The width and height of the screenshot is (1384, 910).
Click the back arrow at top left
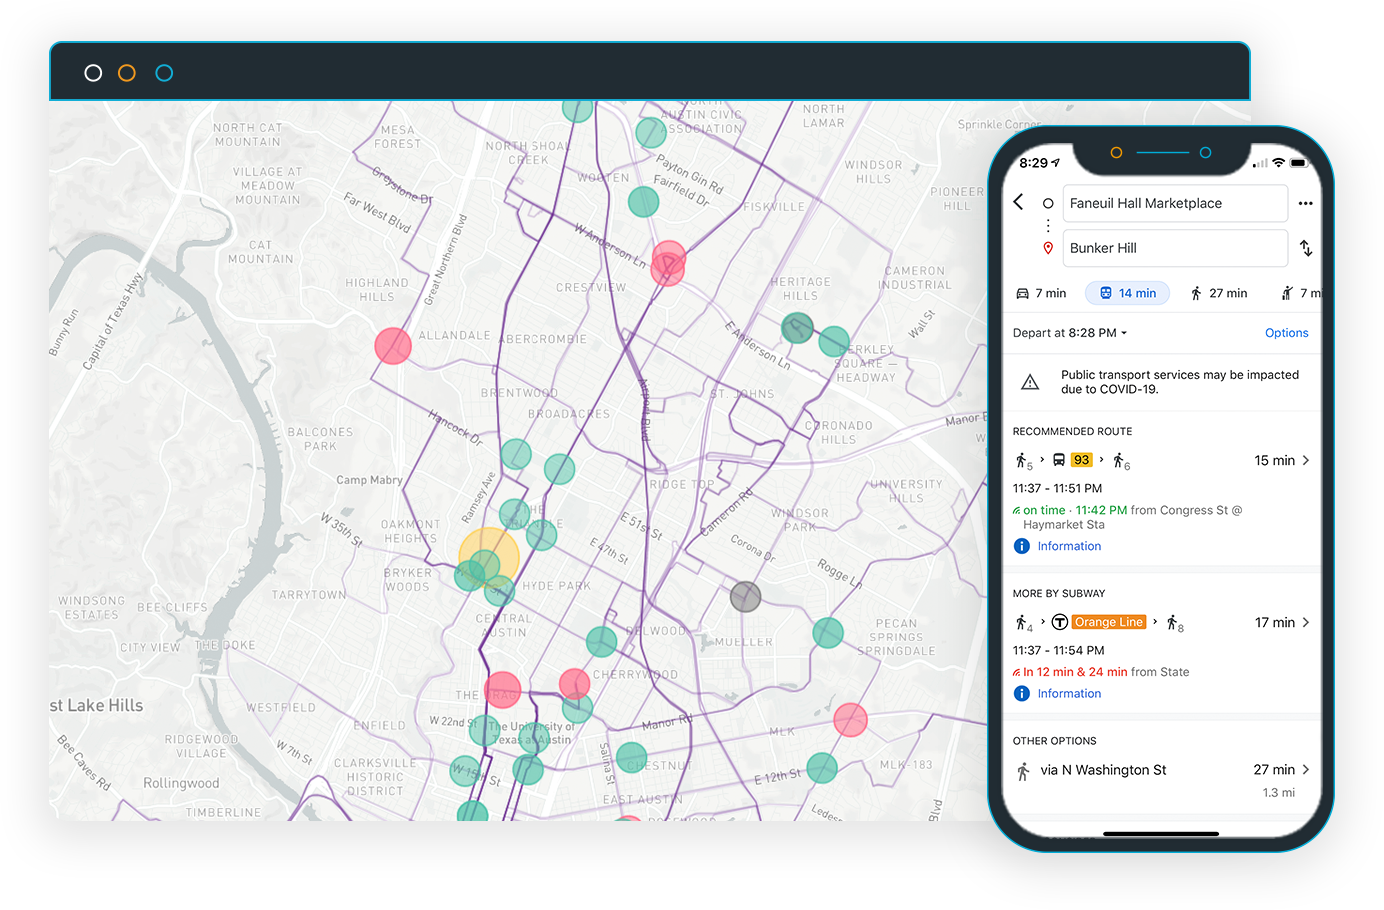1017,202
